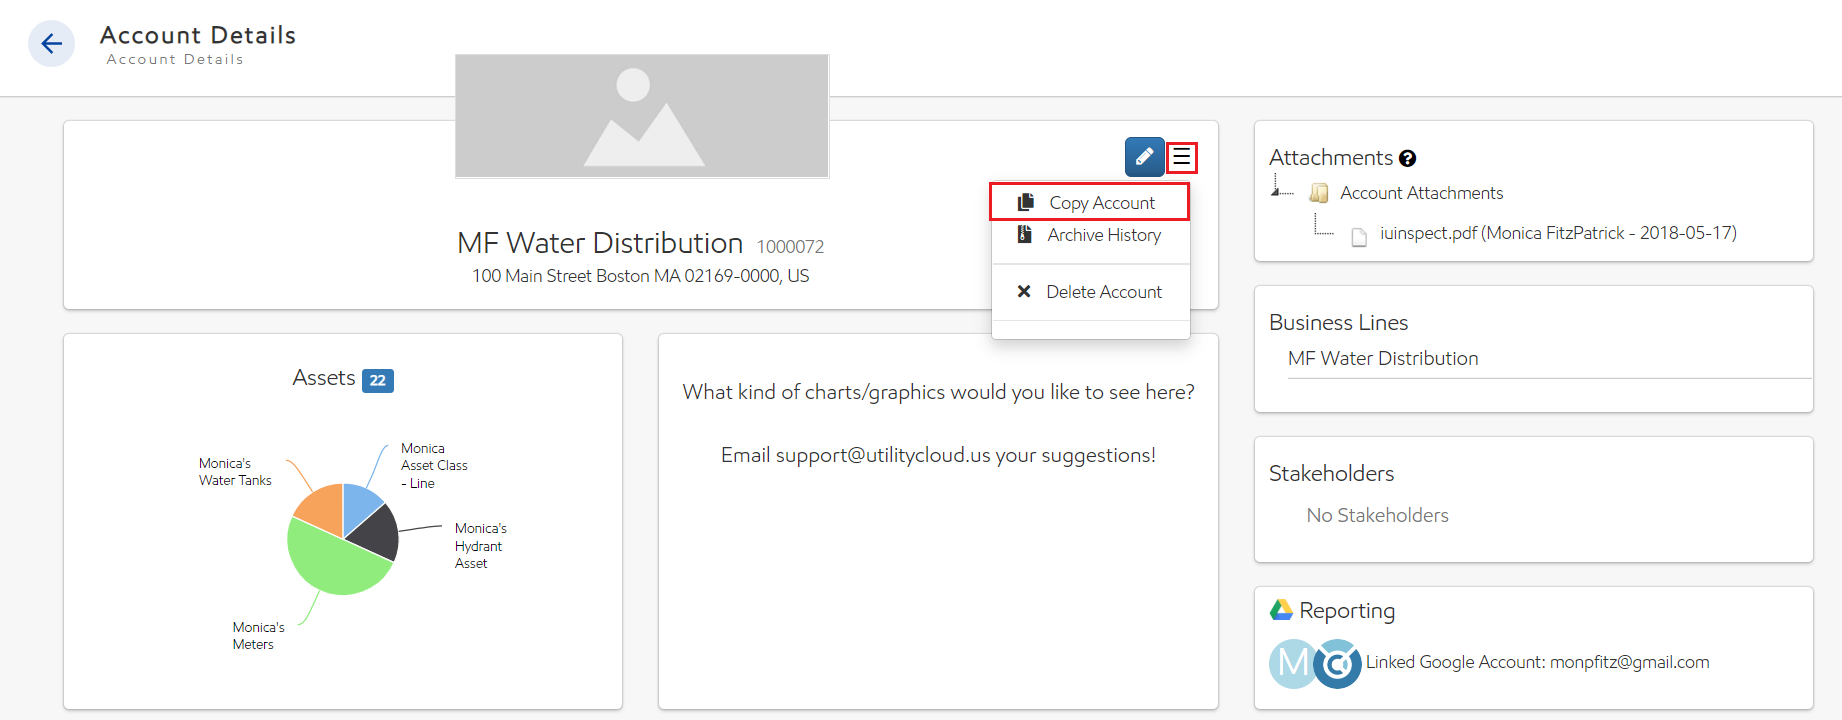Click the account placeholder image

coord(642,116)
